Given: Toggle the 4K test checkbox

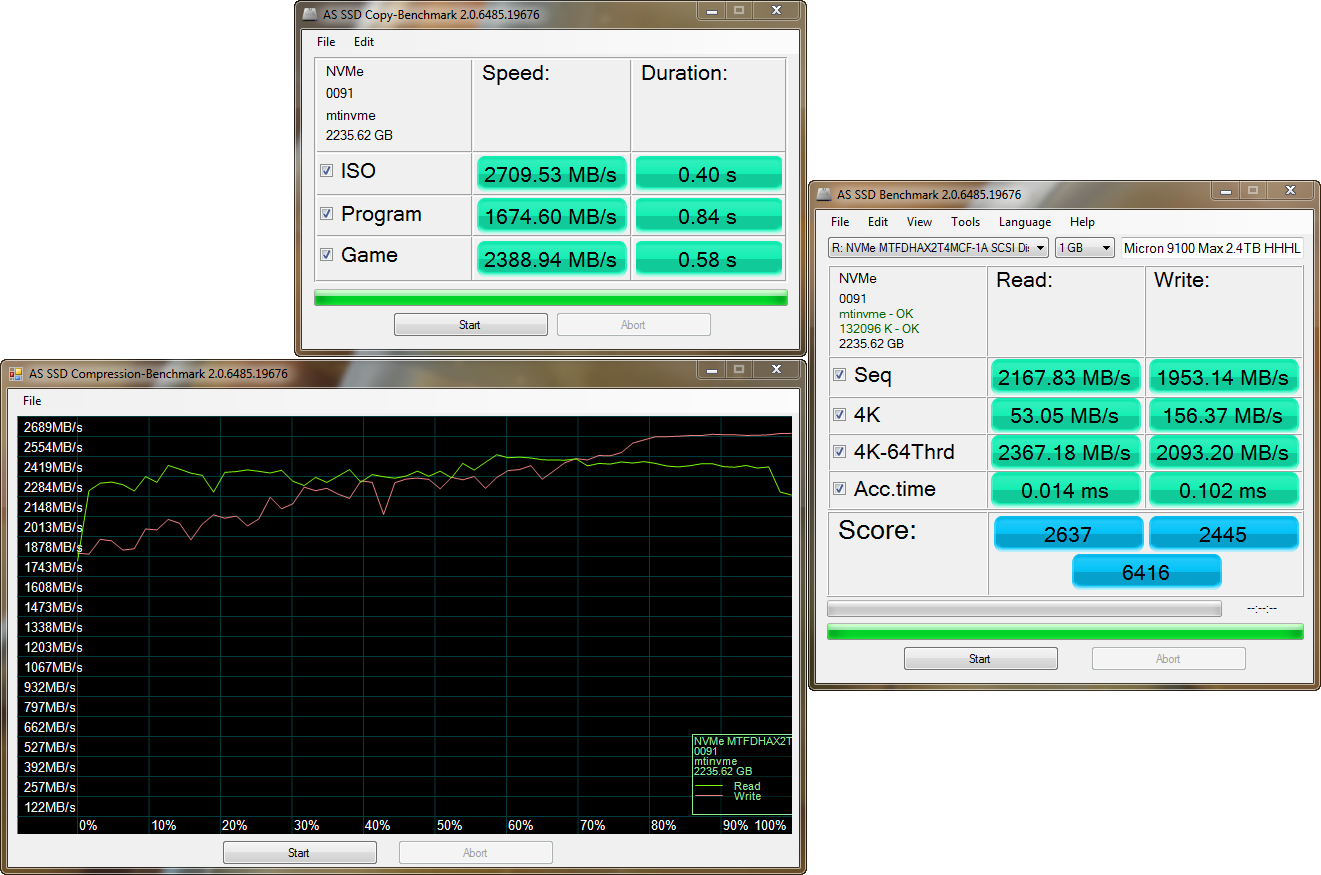Looking at the screenshot, I should [x=840, y=414].
